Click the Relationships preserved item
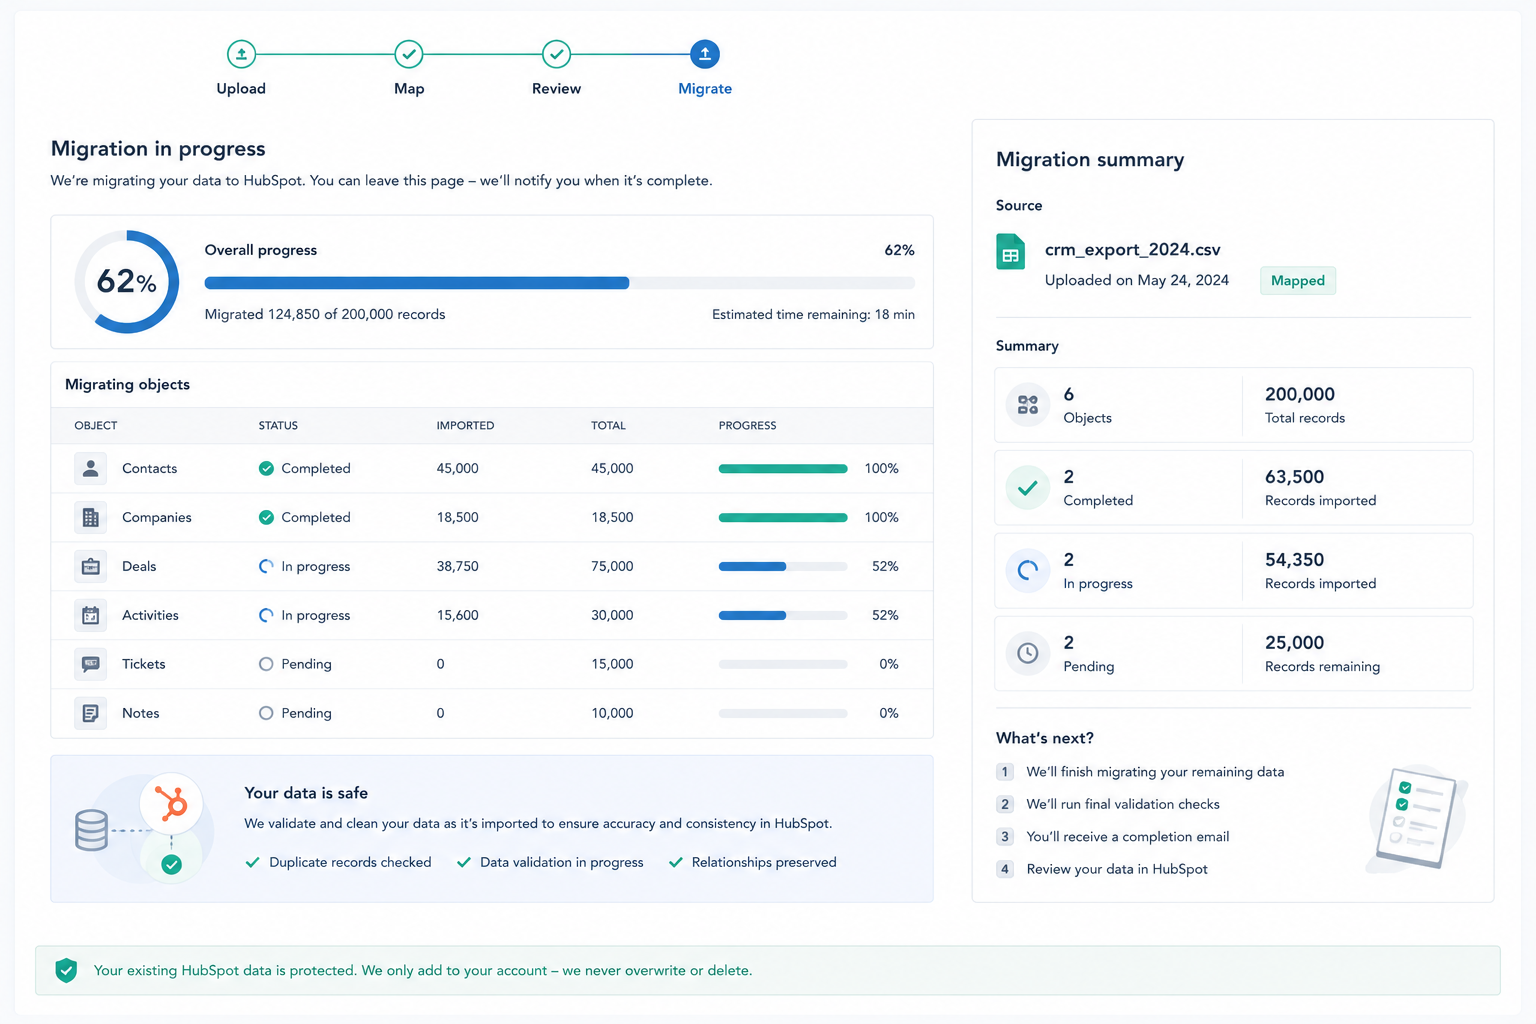The width and height of the screenshot is (1536, 1024). tap(753, 862)
